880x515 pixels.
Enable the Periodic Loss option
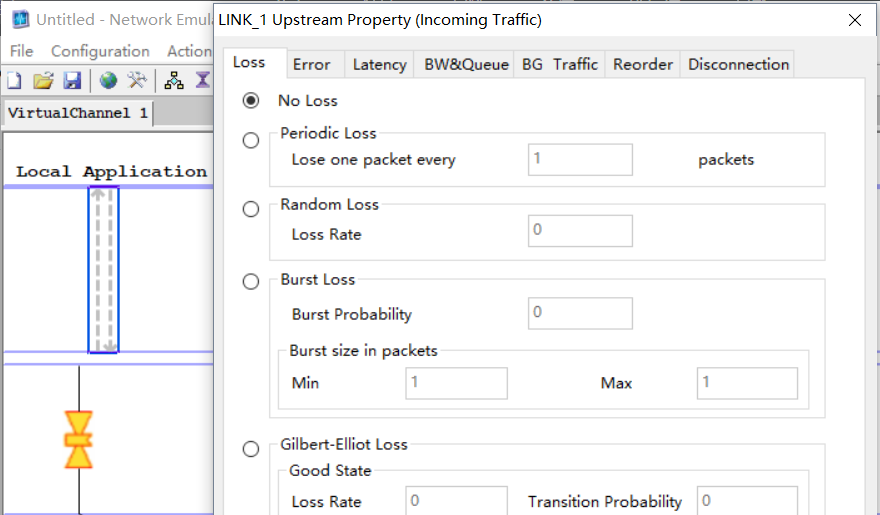tap(251, 141)
